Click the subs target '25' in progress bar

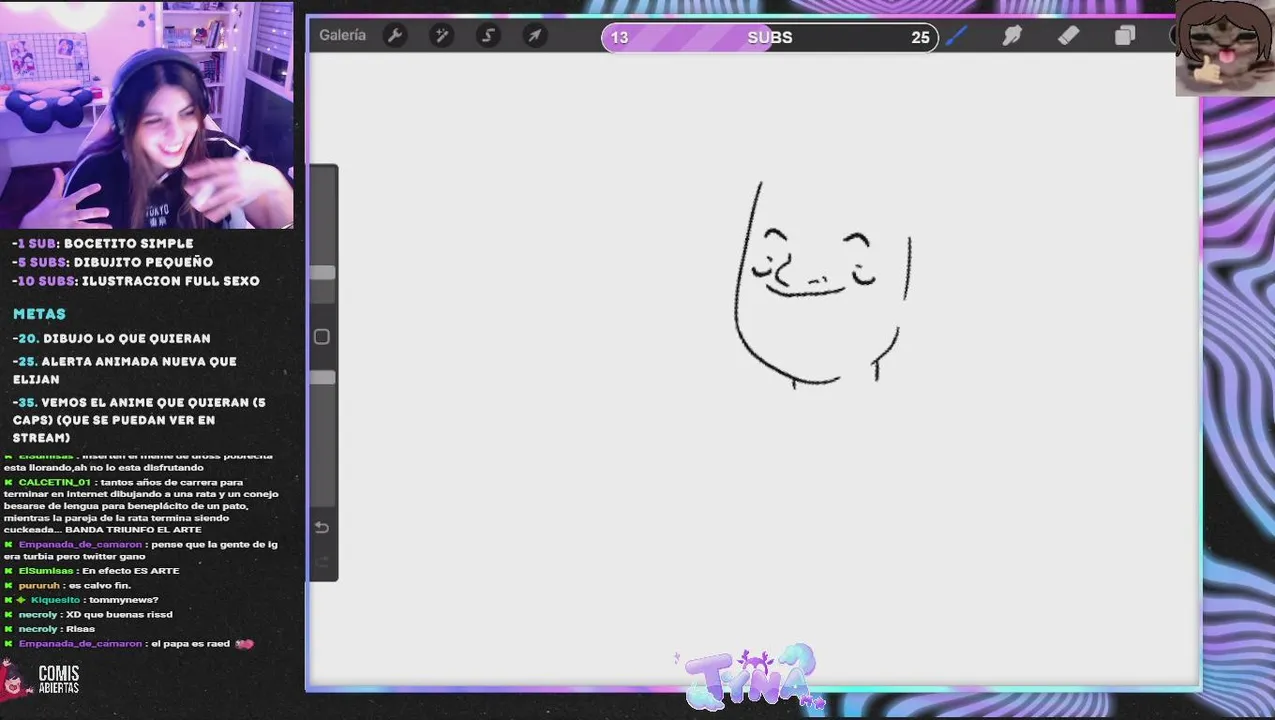[920, 38]
